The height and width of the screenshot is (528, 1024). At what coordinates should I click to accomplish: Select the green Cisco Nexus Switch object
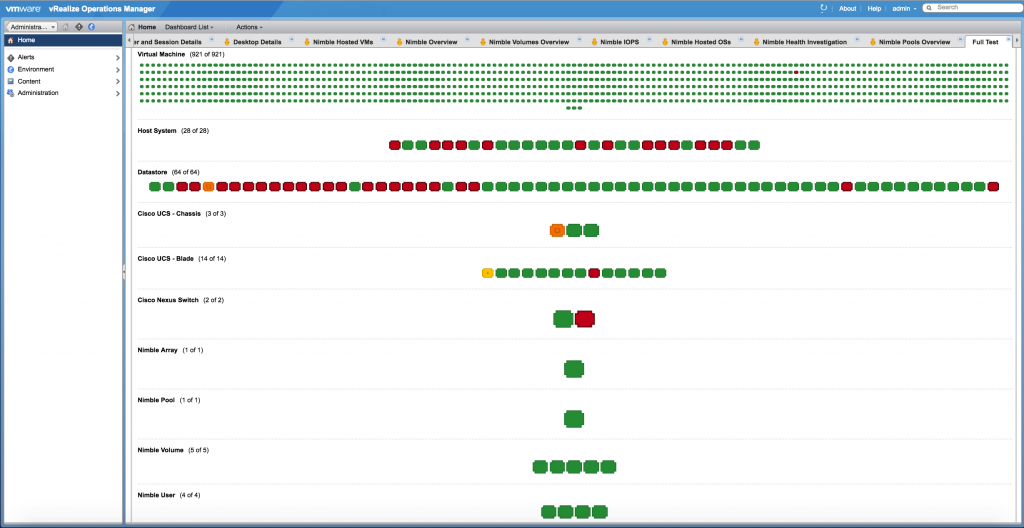click(x=563, y=319)
